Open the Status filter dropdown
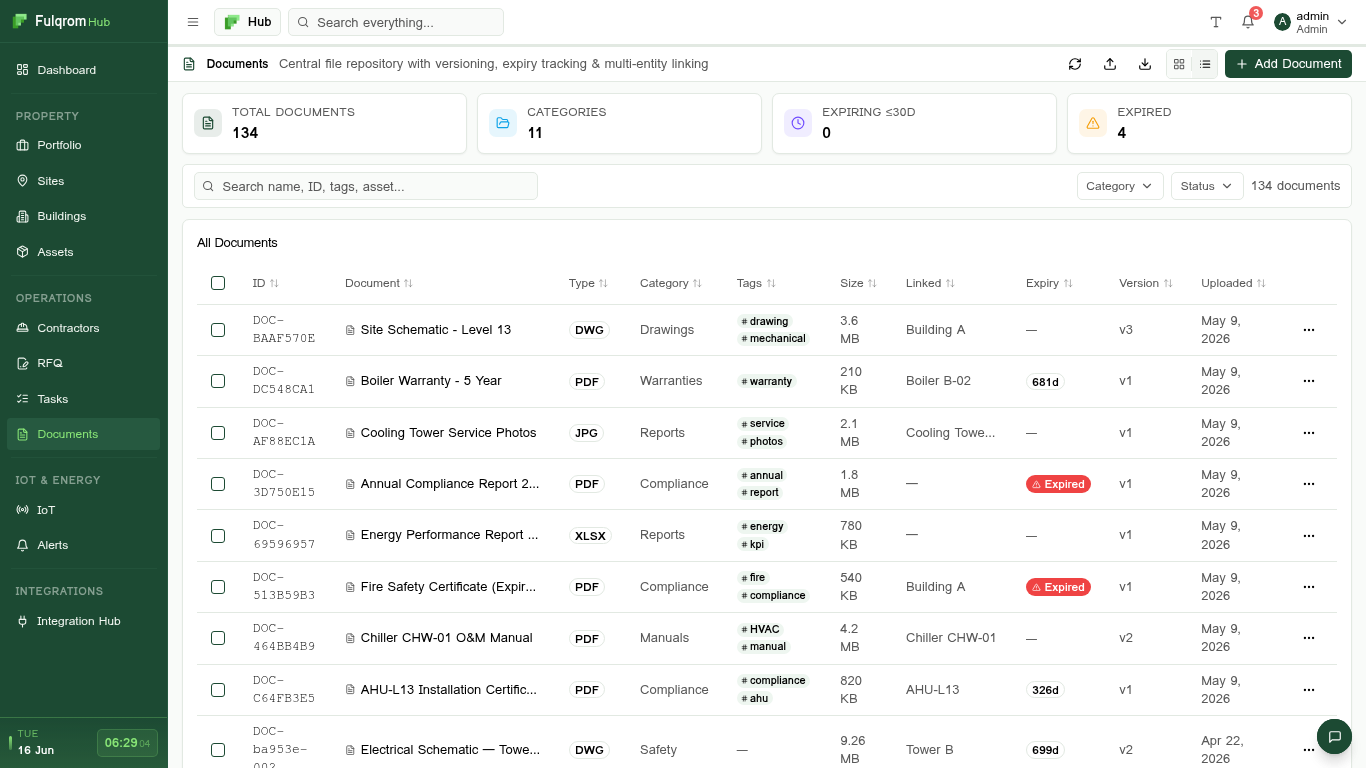The width and height of the screenshot is (1366, 768). coord(1207,186)
